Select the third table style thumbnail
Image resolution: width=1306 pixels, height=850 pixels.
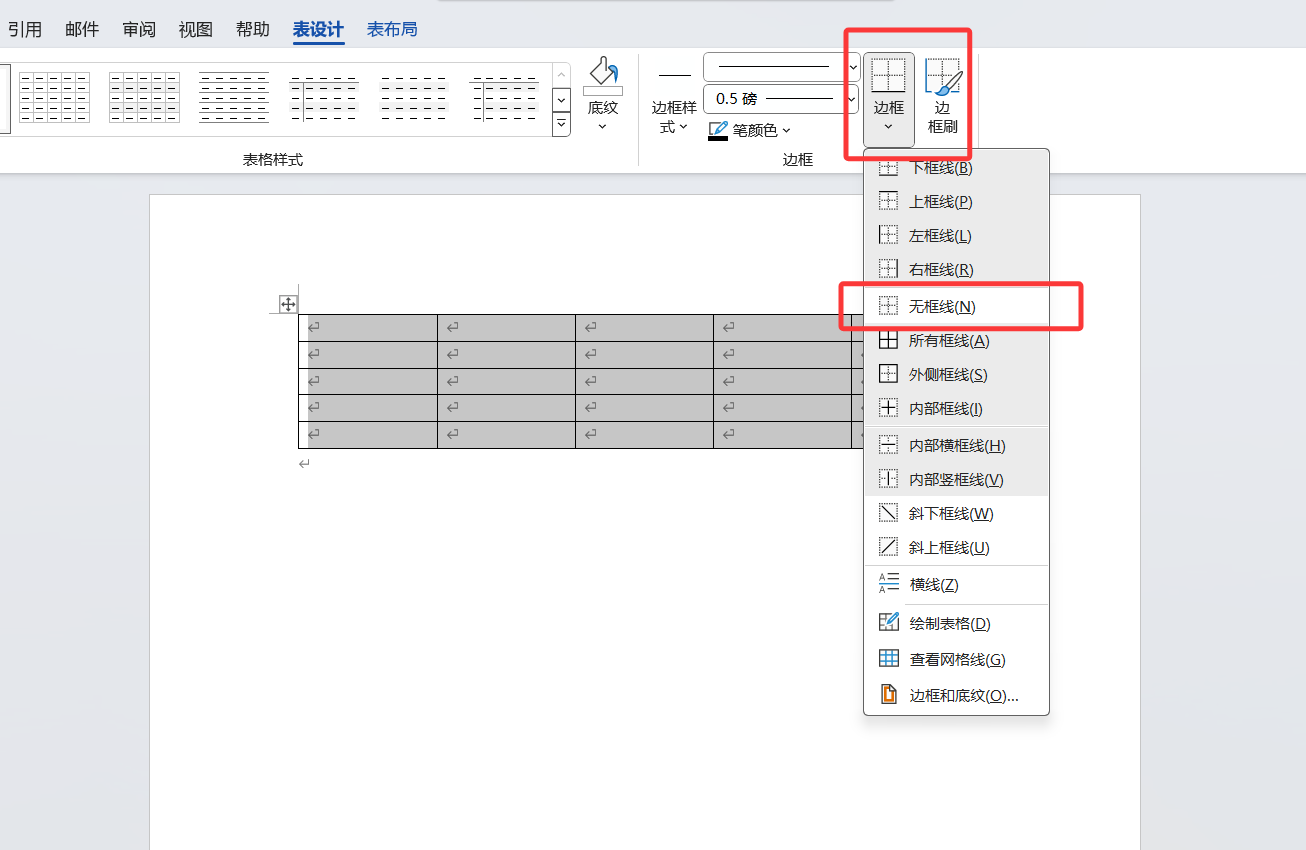234,98
